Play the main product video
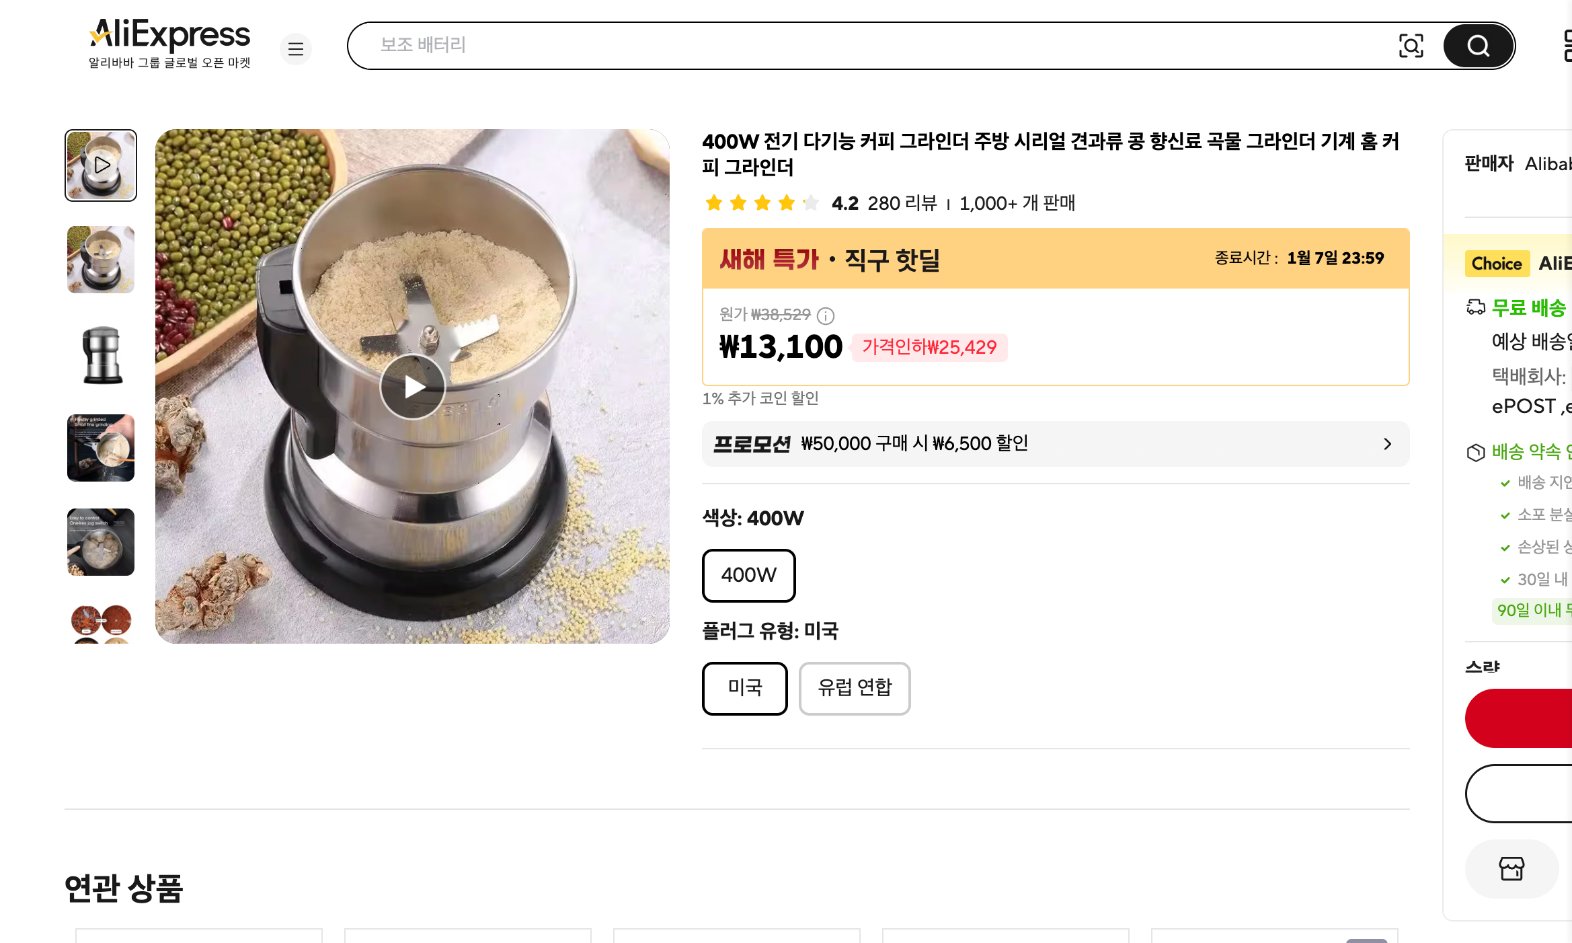 click(x=412, y=386)
